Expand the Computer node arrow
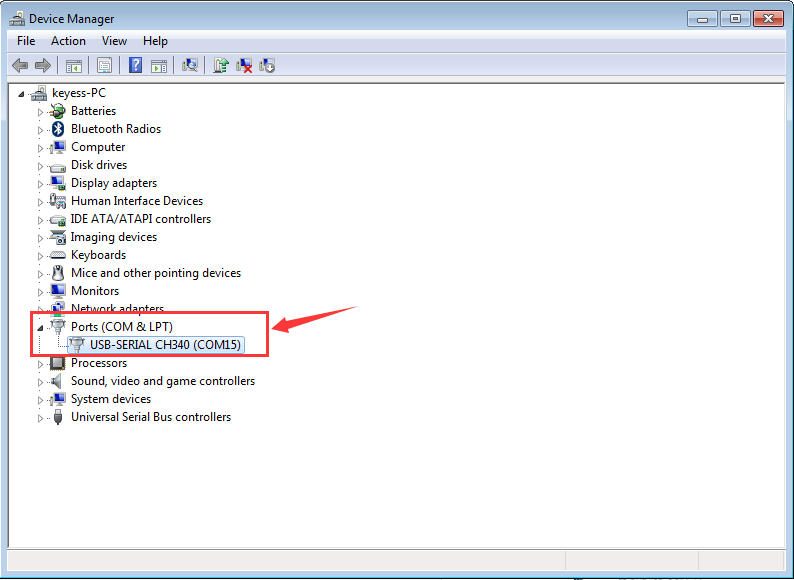 [x=40, y=148]
